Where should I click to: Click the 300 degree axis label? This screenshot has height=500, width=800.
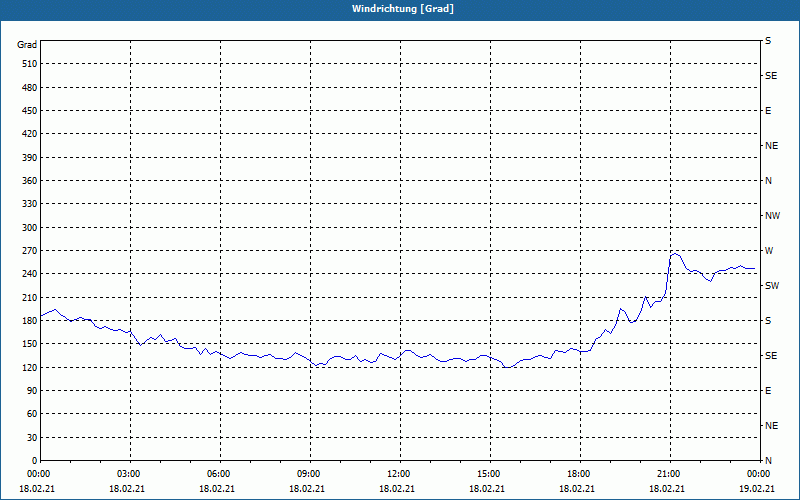point(30,228)
